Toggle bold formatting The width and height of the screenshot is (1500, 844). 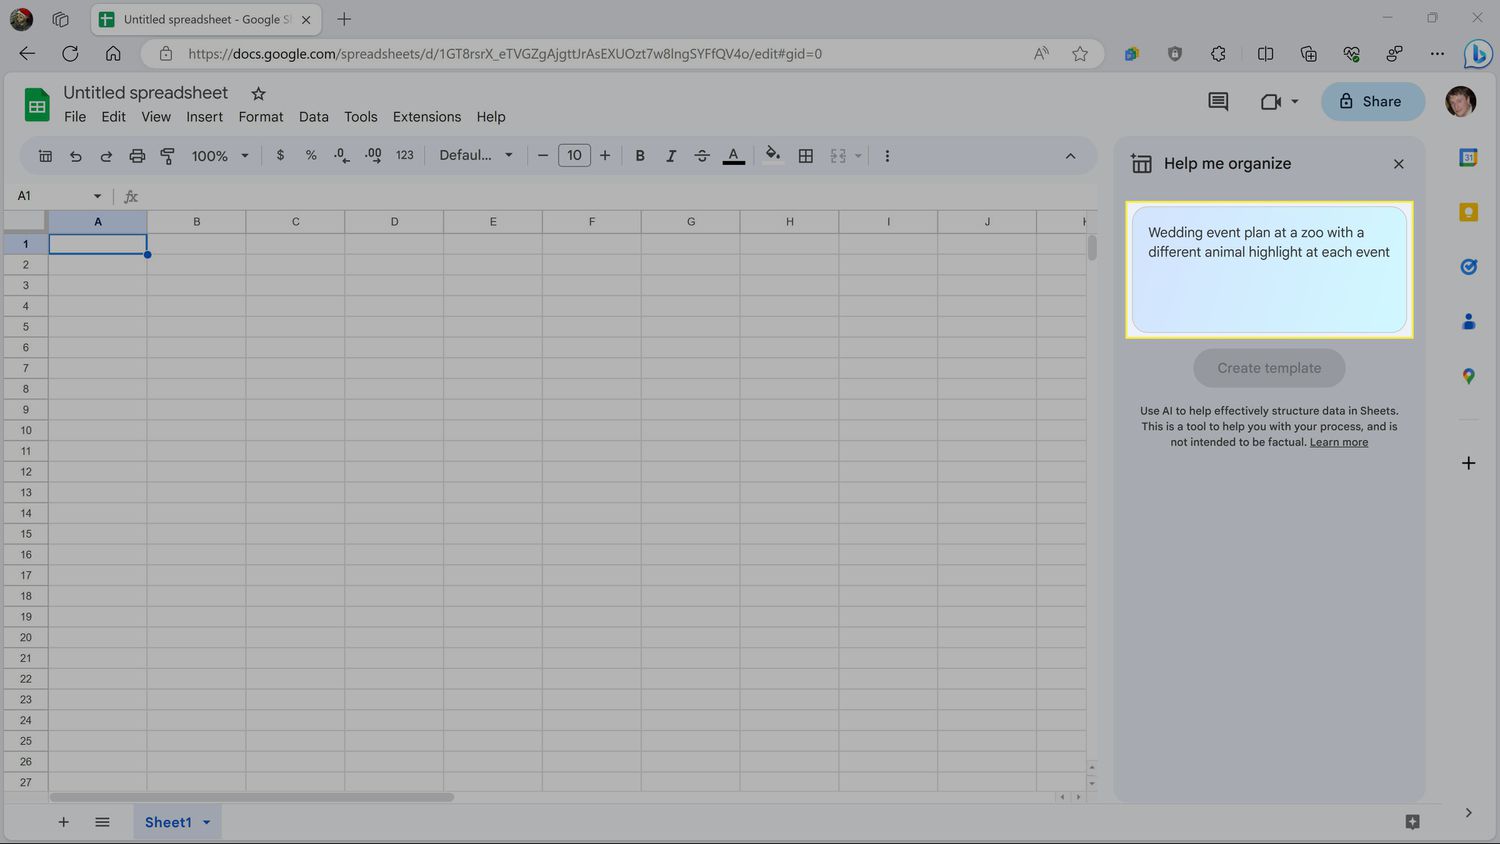pyautogui.click(x=640, y=156)
